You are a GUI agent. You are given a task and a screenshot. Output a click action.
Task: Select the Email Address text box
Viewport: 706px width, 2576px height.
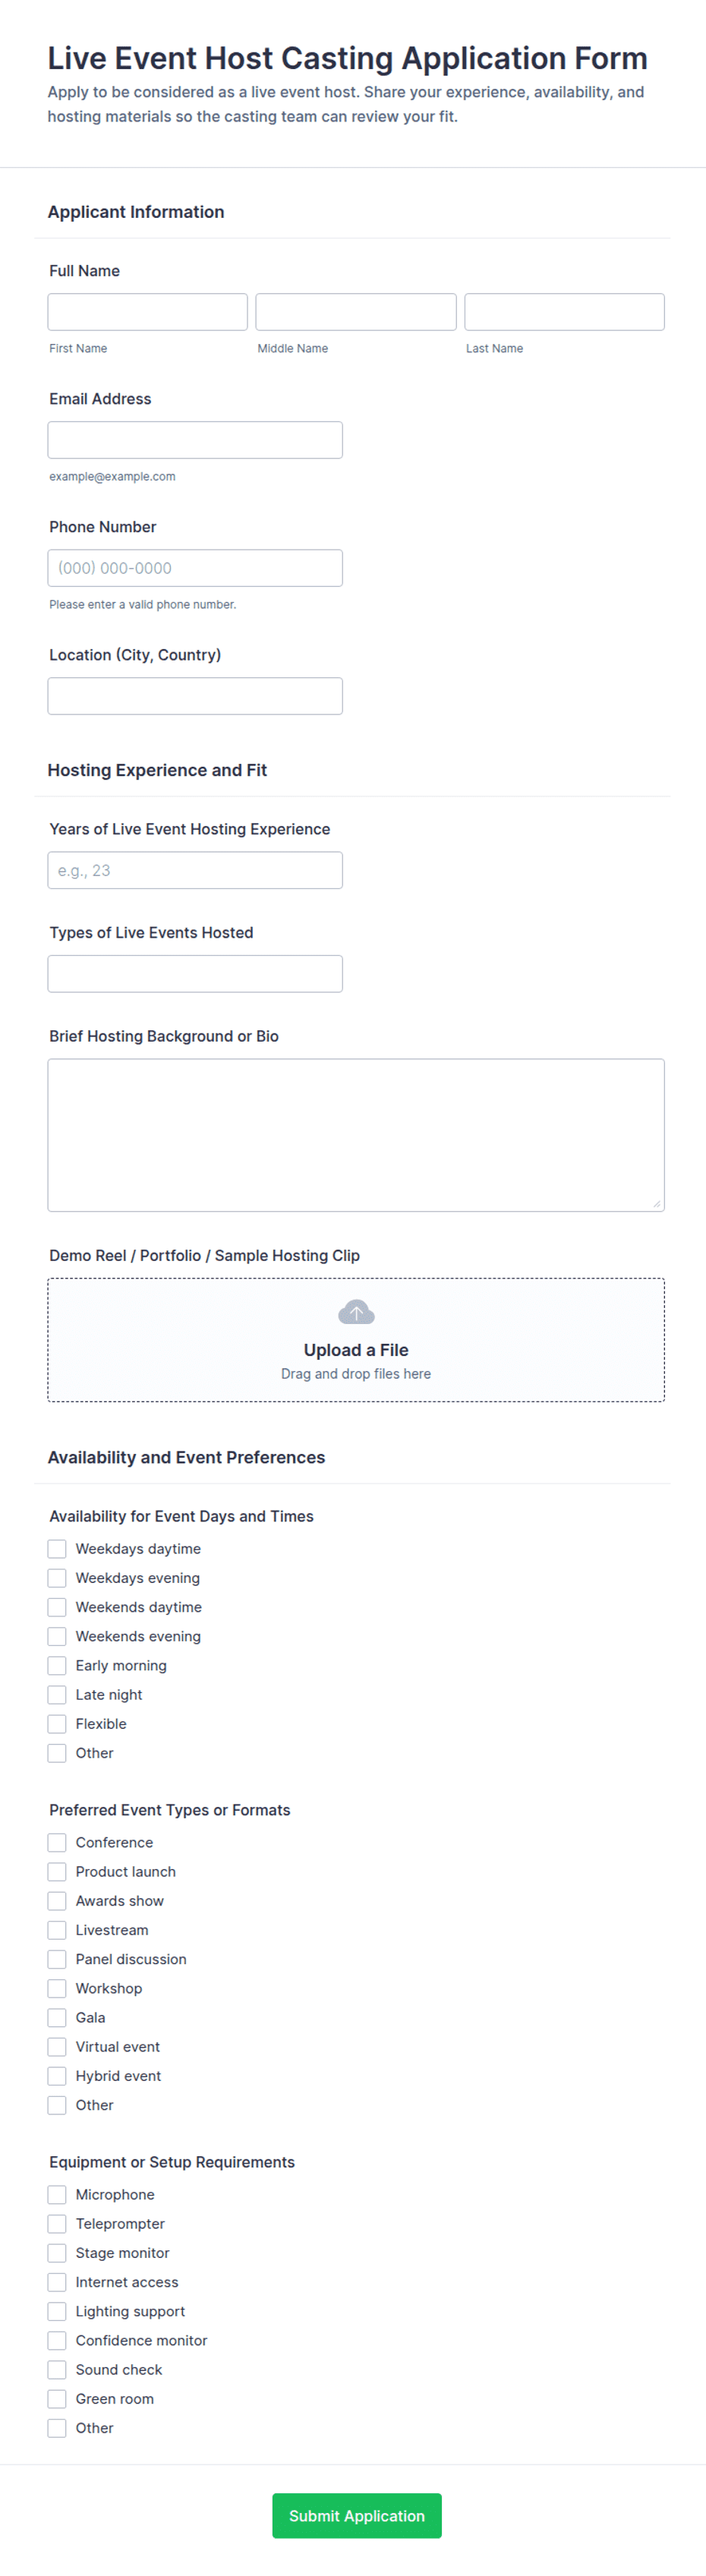tap(195, 440)
